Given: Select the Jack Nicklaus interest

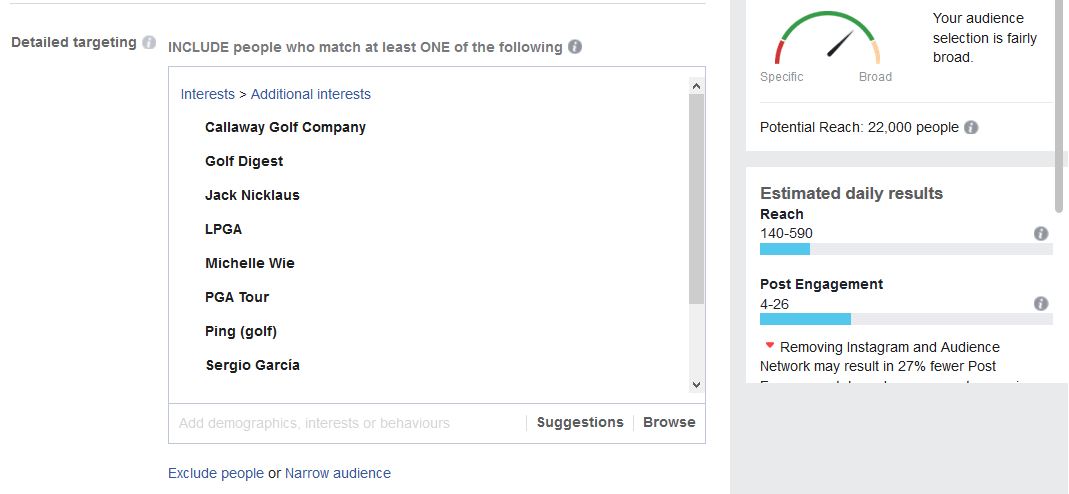Looking at the screenshot, I should [x=252, y=196].
